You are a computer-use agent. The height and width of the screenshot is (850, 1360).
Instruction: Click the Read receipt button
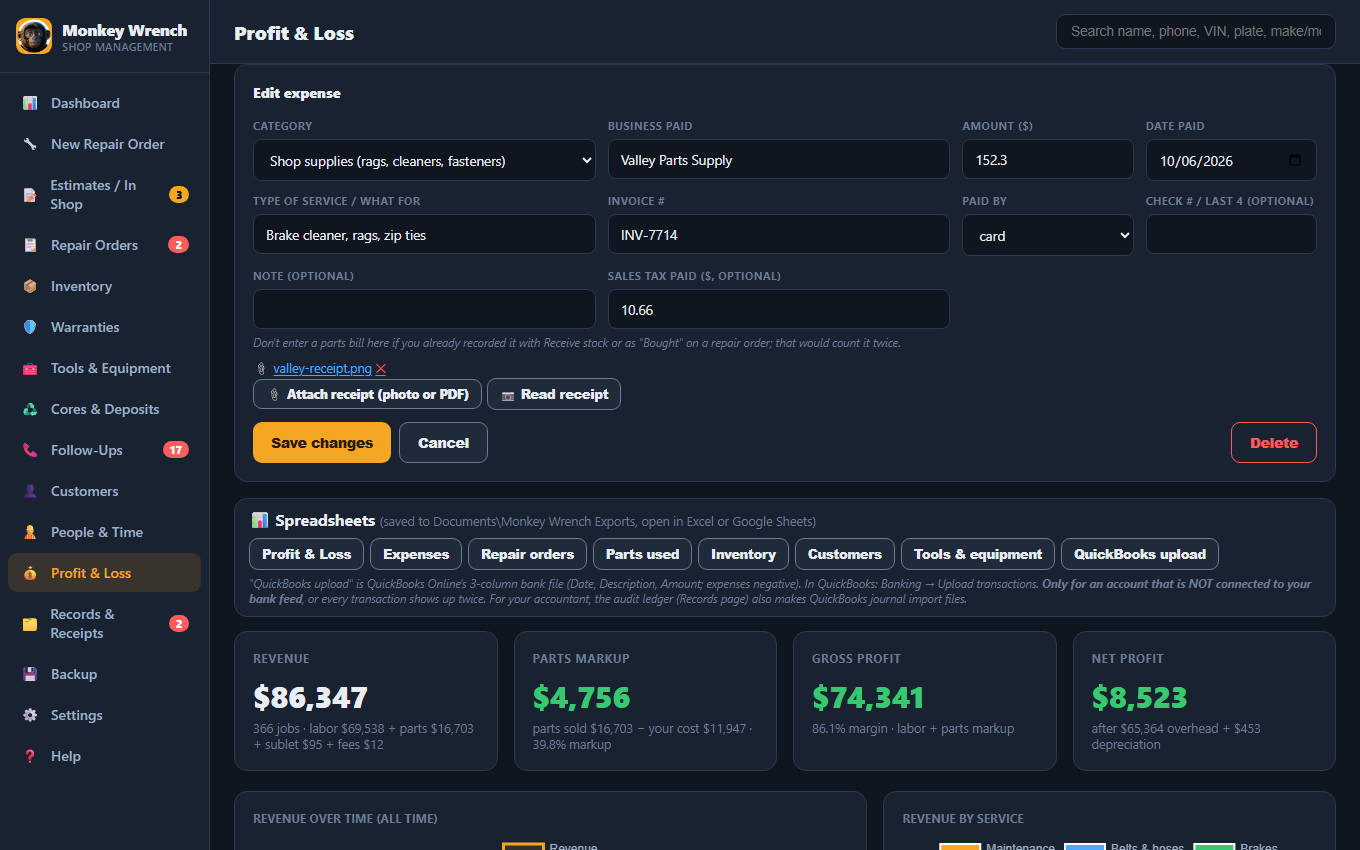point(554,394)
